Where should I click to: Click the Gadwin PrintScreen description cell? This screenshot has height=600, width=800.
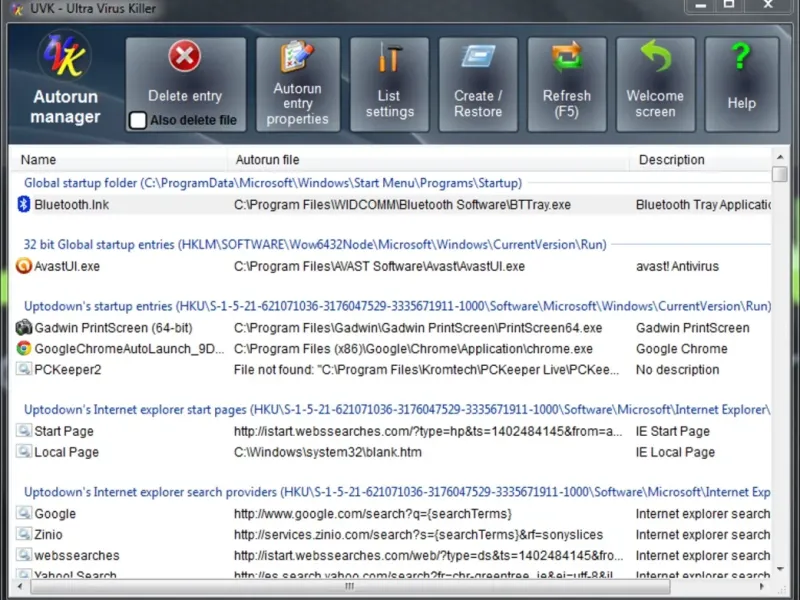pos(692,328)
